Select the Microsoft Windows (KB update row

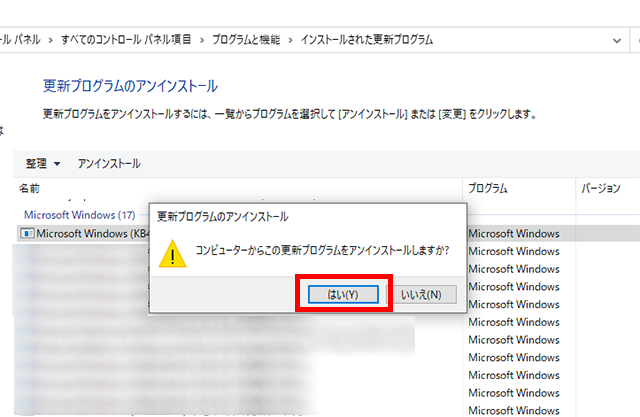pos(328,233)
